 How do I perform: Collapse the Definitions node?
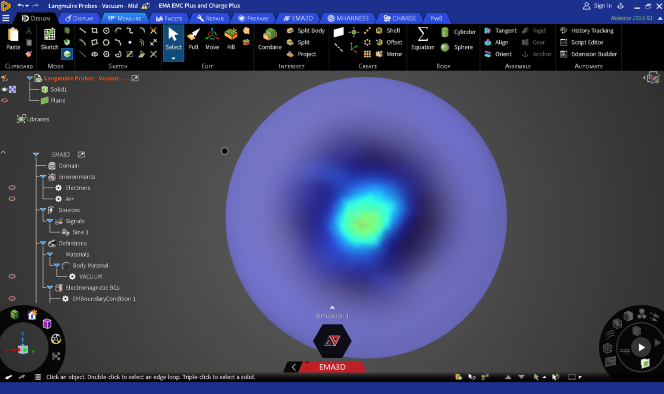pos(43,243)
